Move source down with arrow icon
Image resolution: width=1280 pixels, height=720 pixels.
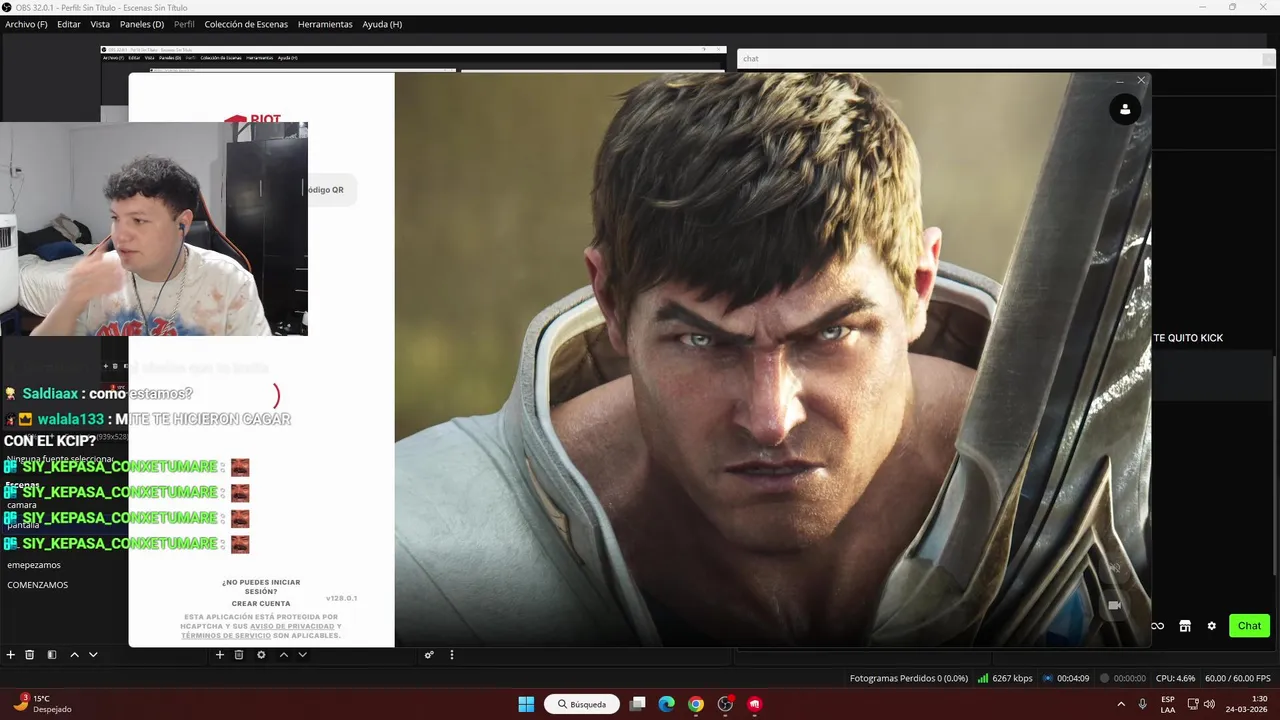coord(302,655)
